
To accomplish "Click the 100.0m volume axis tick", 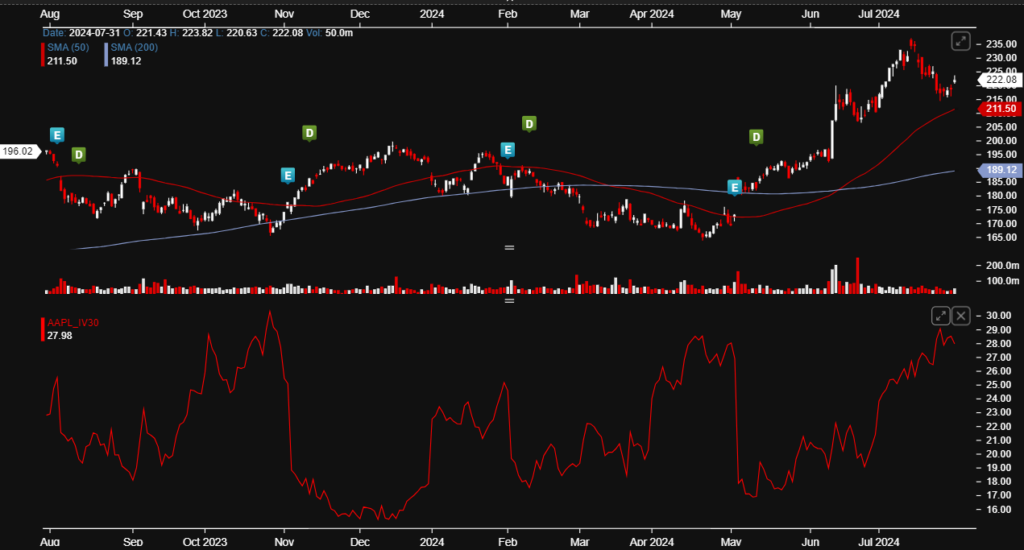I will click(1002, 281).
